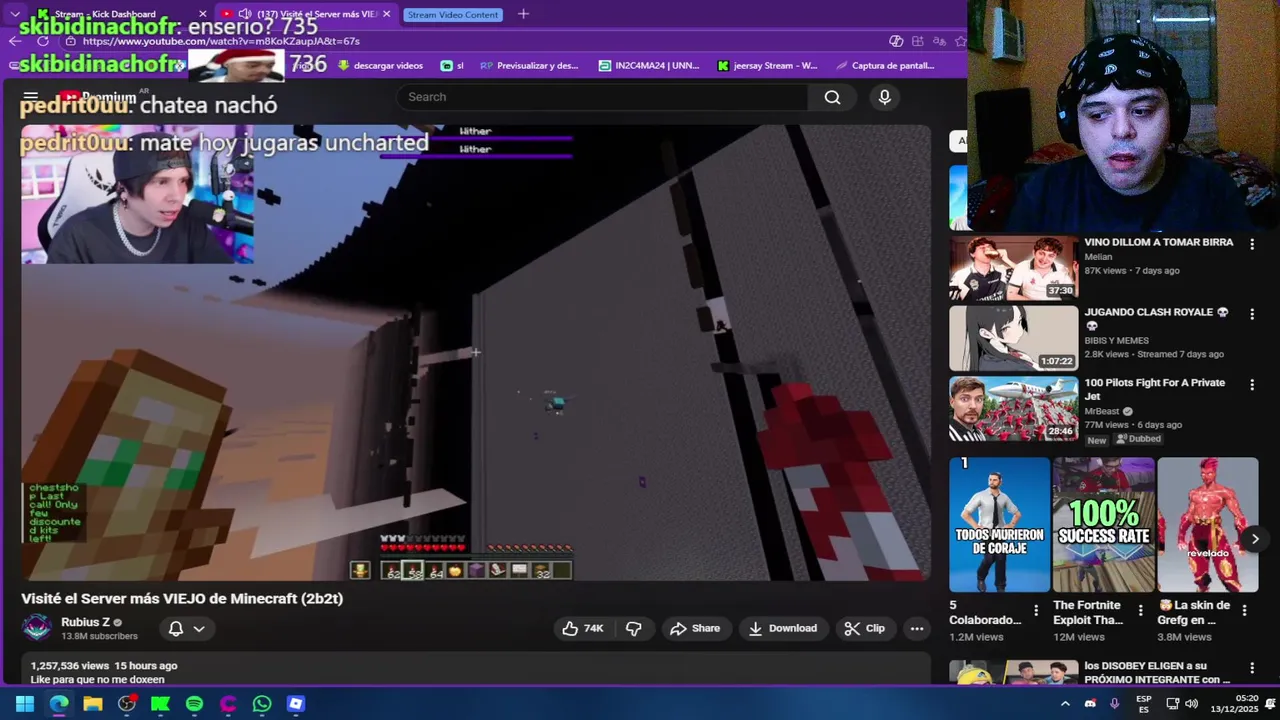Open '100 Pilots Fight For A Private Jet' thumbnail
This screenshot has height=720, width=1280.
click(x=1014, y=408)
